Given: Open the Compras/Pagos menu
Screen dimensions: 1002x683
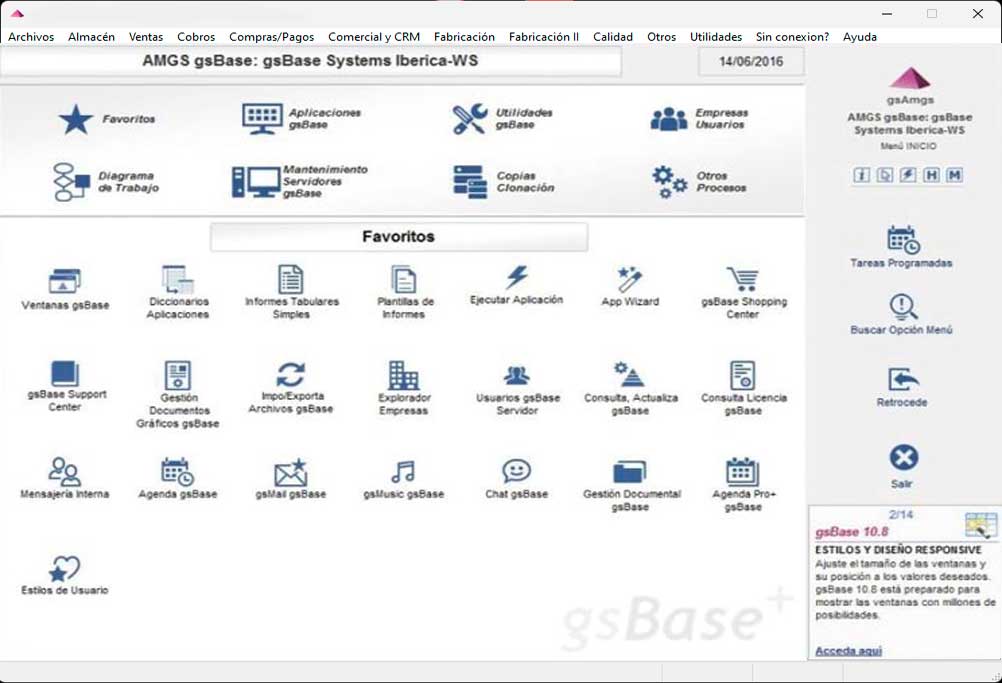Looking at the screenshot, I should [x=272, y=37].
